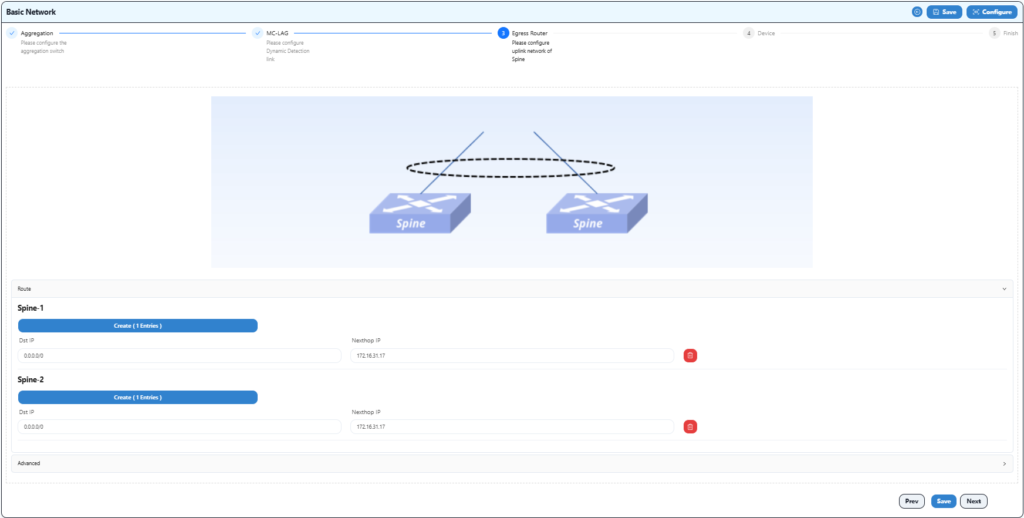
Task: Focus the Spine-1 Dst IP field
Action: tap(180, 356)
